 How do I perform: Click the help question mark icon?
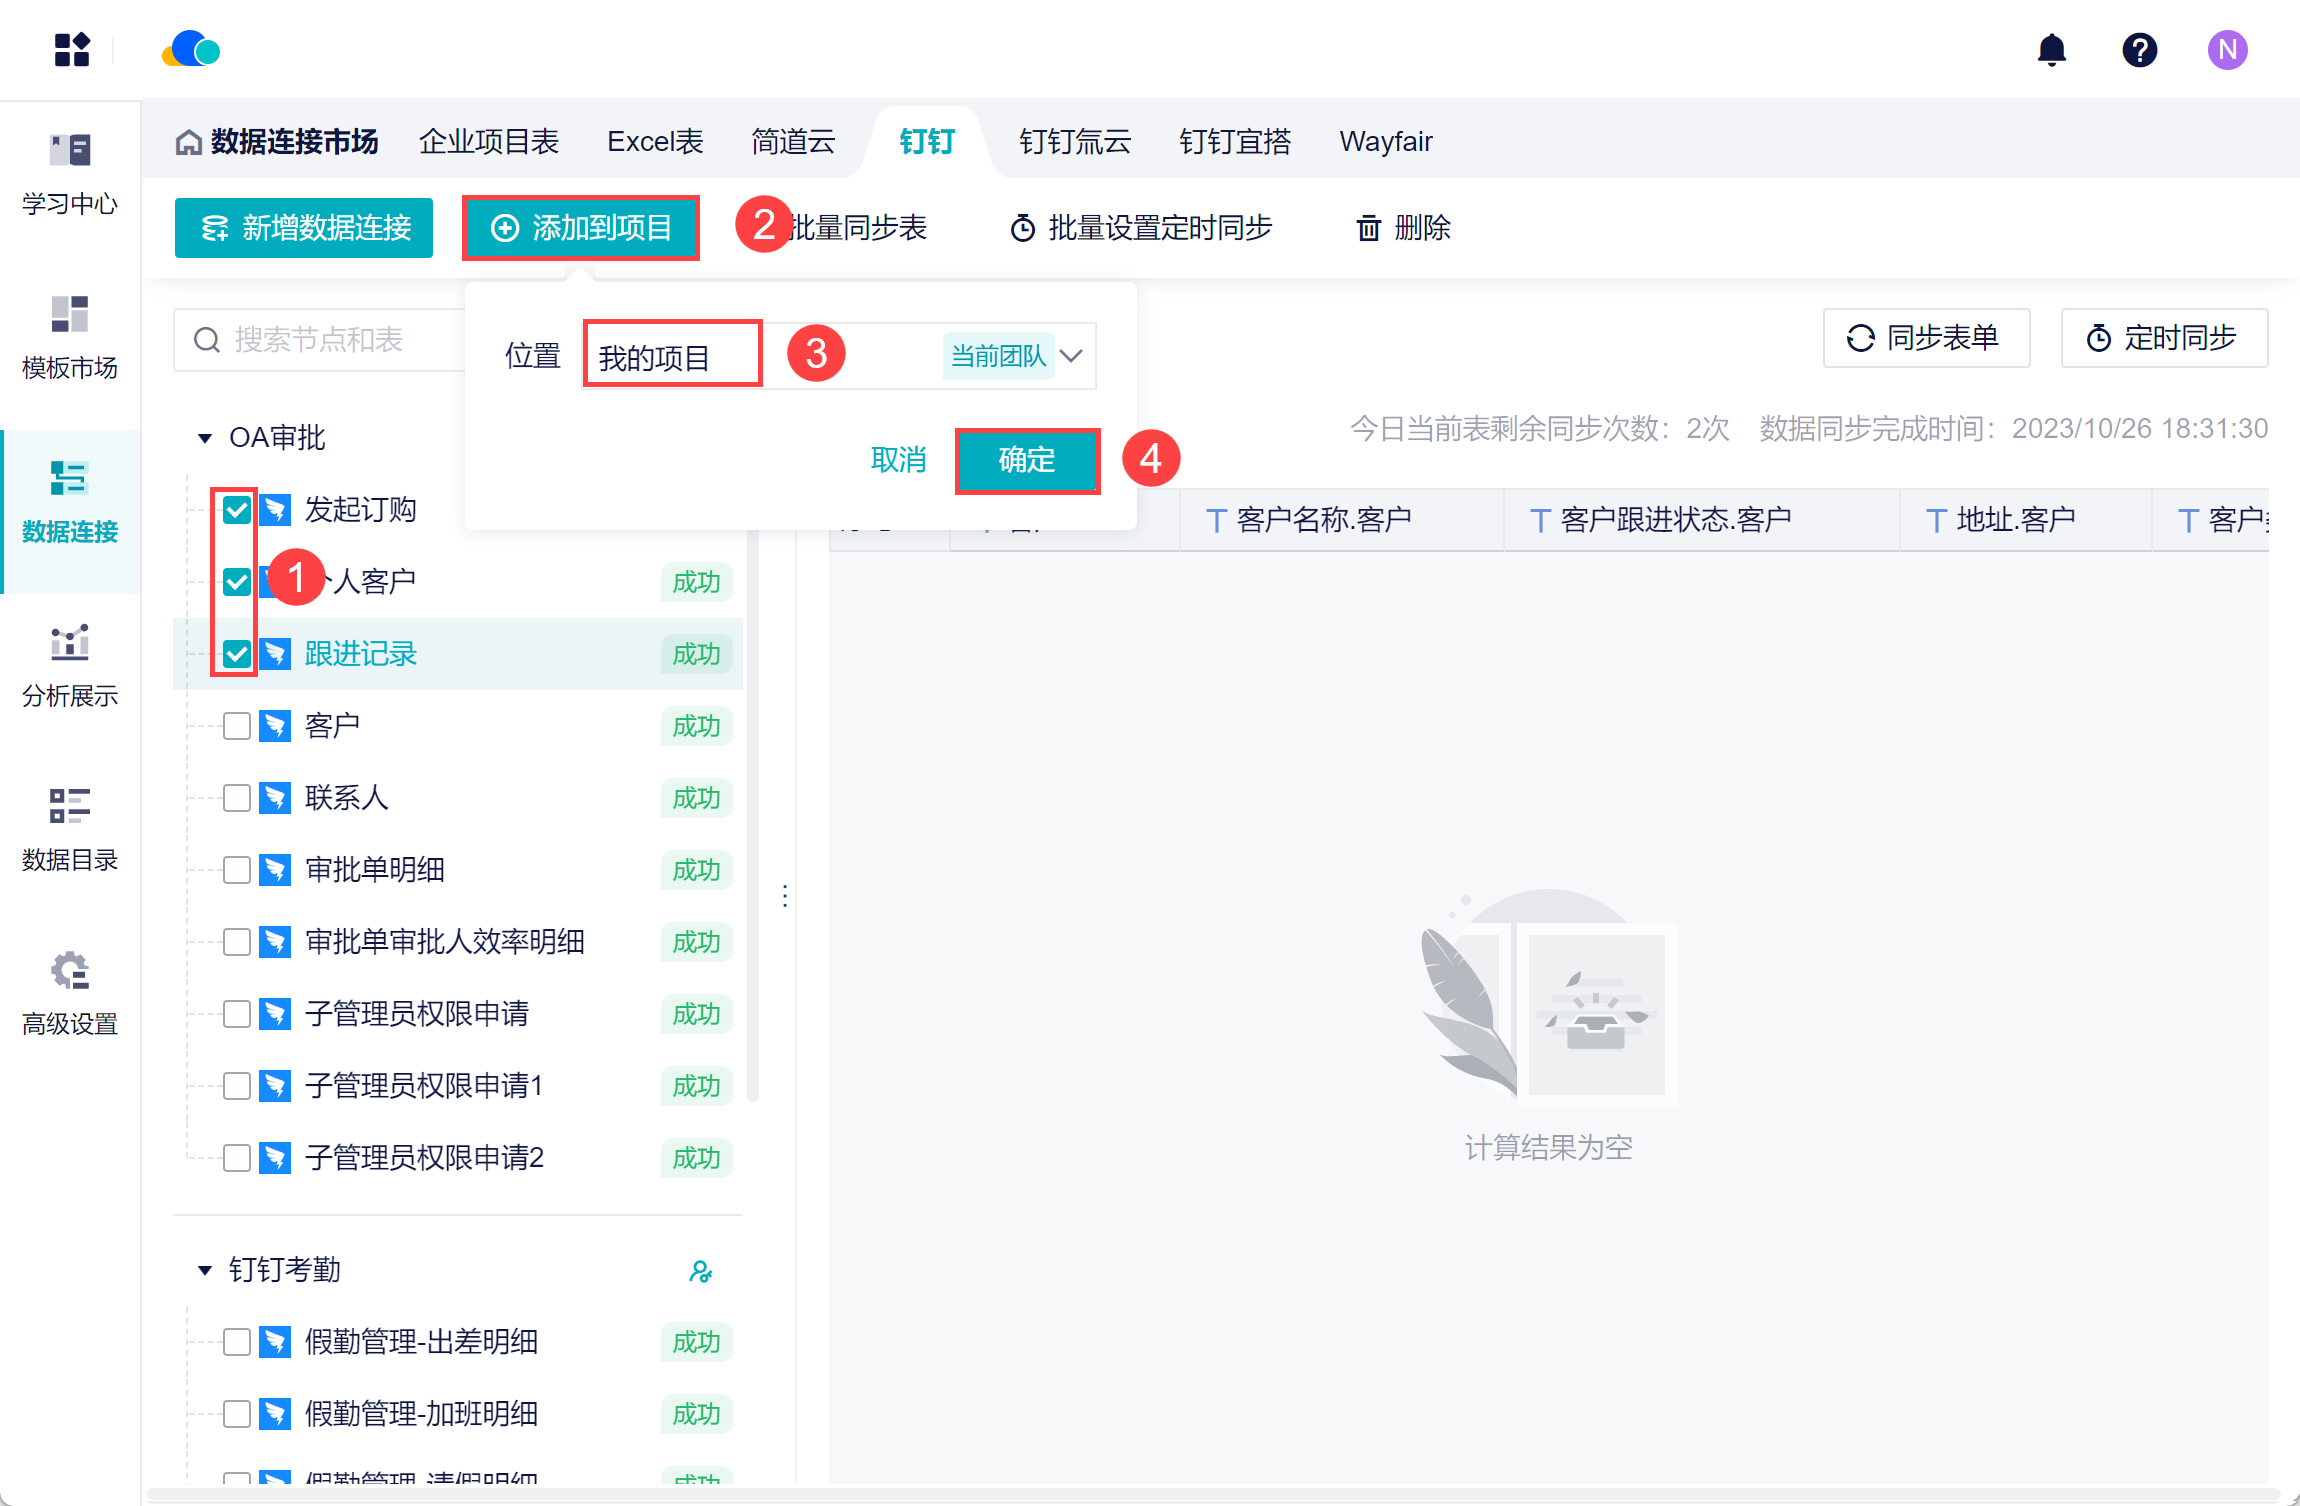(x=2139, y=50)
